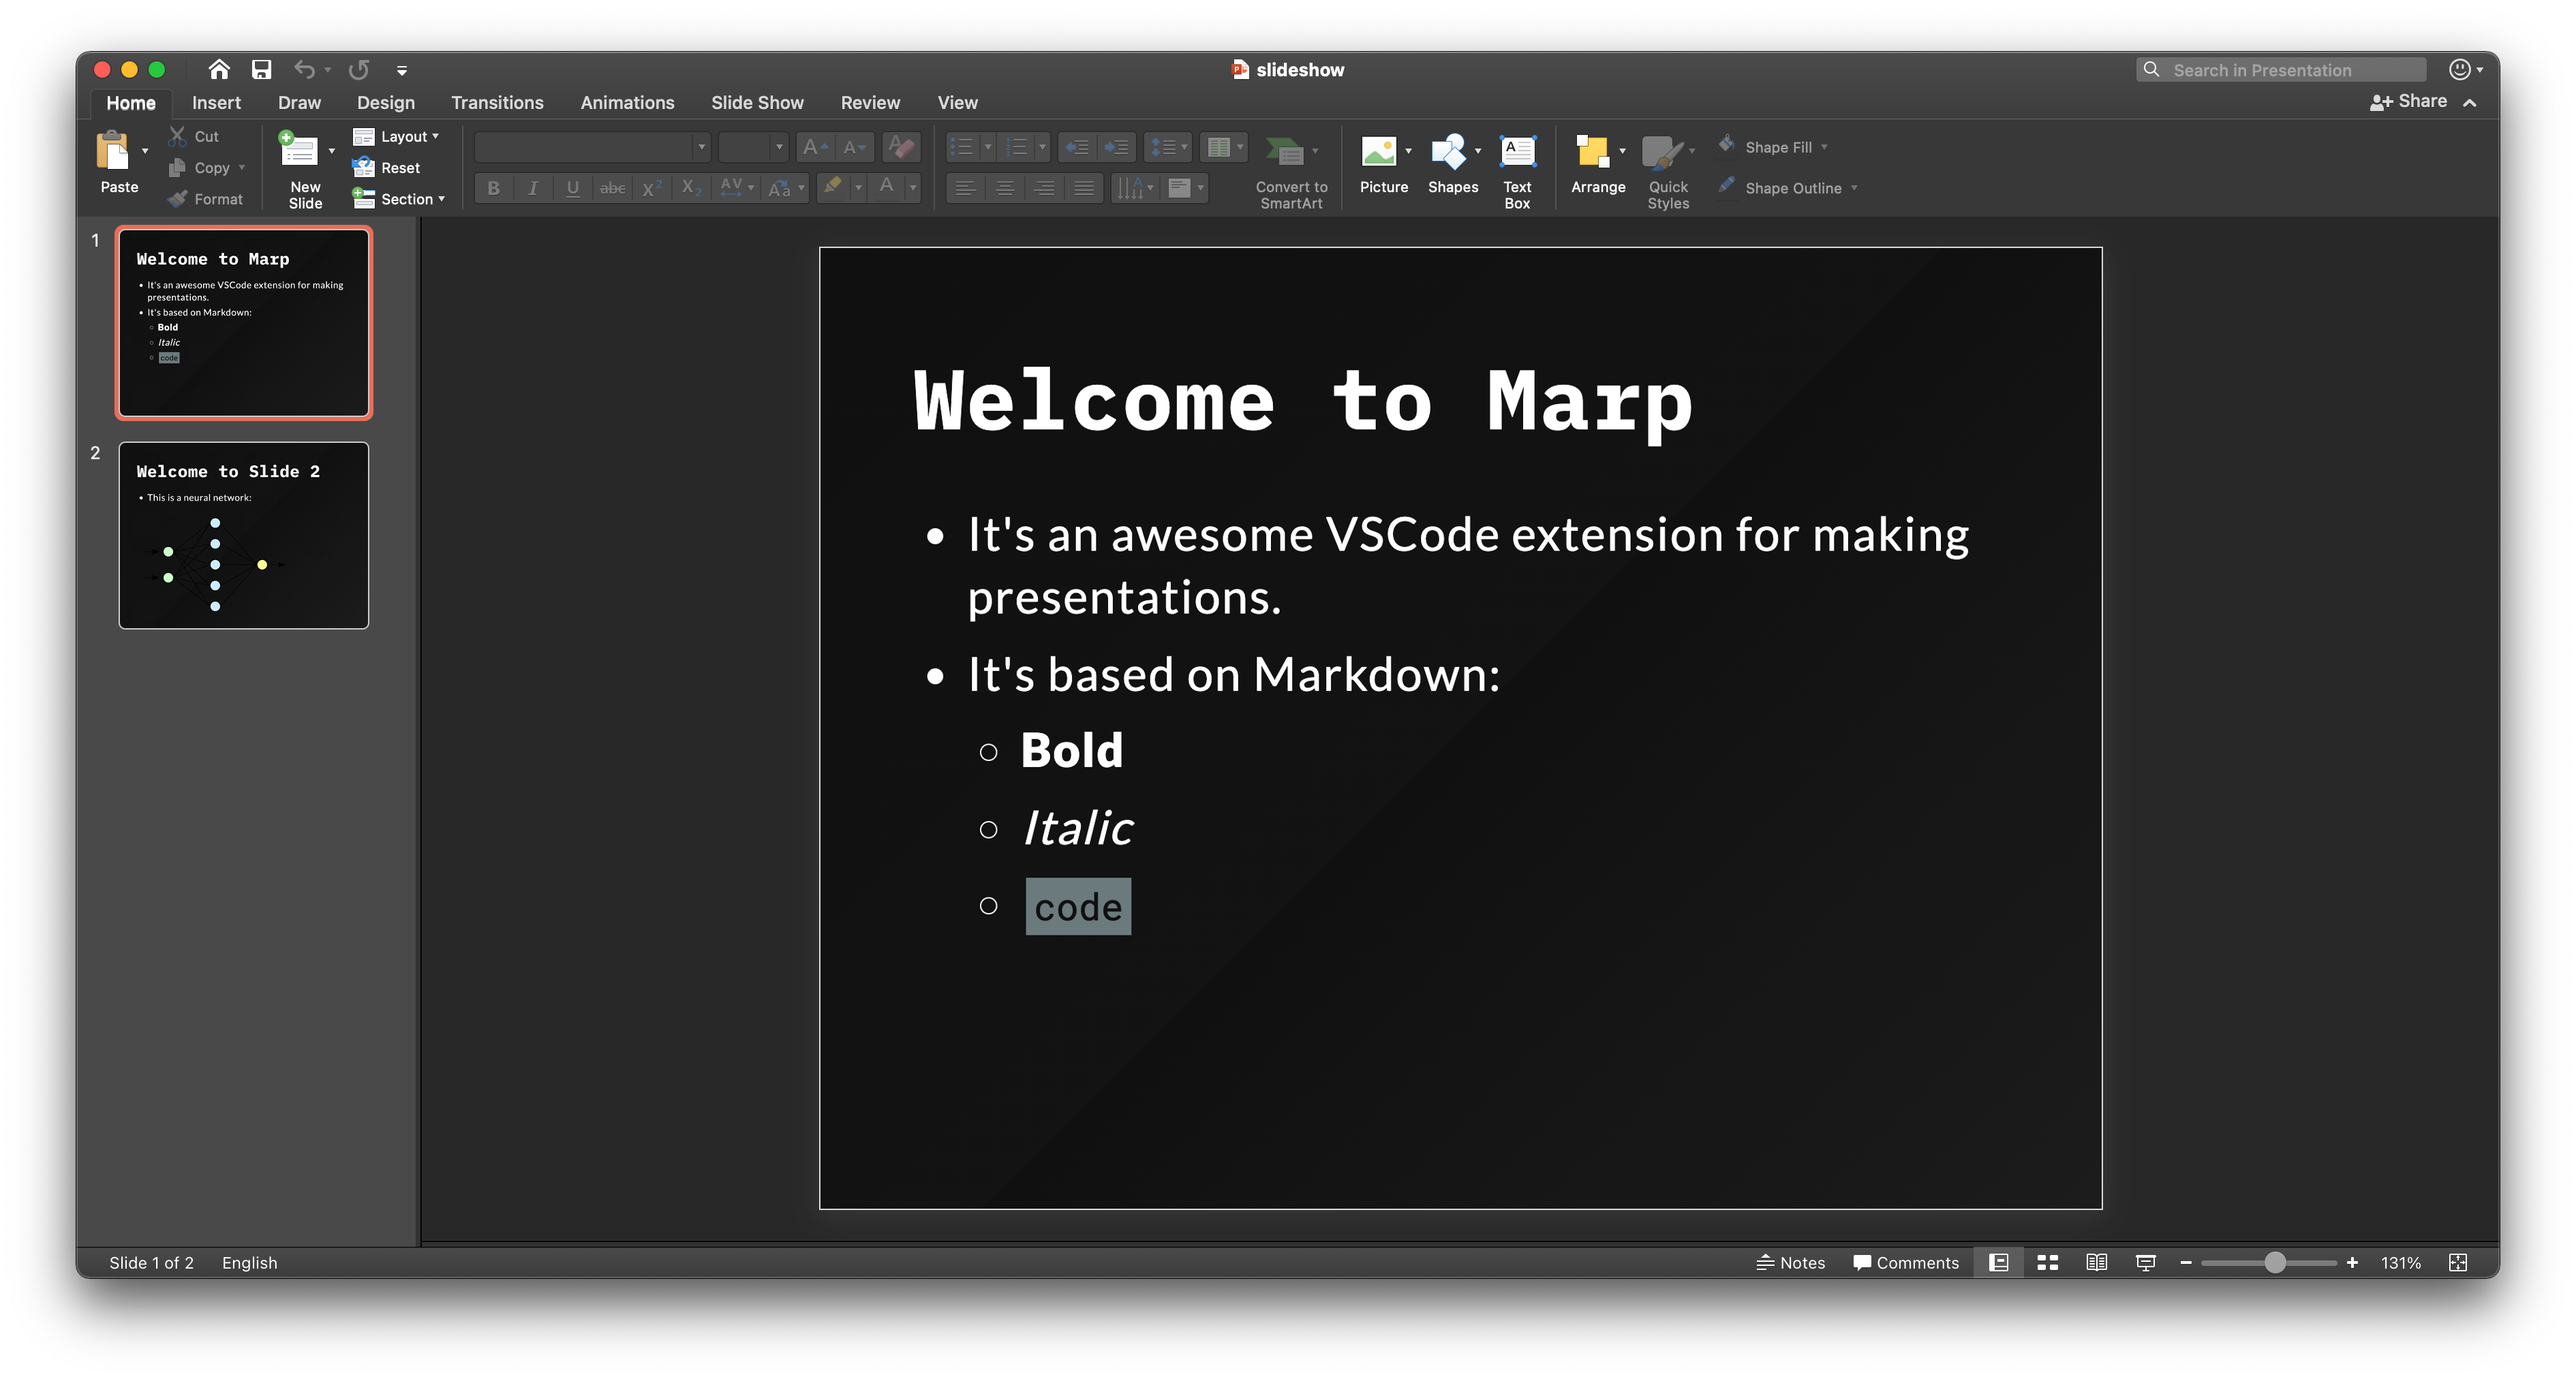Open the Shape Fill dropdown

tap(1824, 147)
